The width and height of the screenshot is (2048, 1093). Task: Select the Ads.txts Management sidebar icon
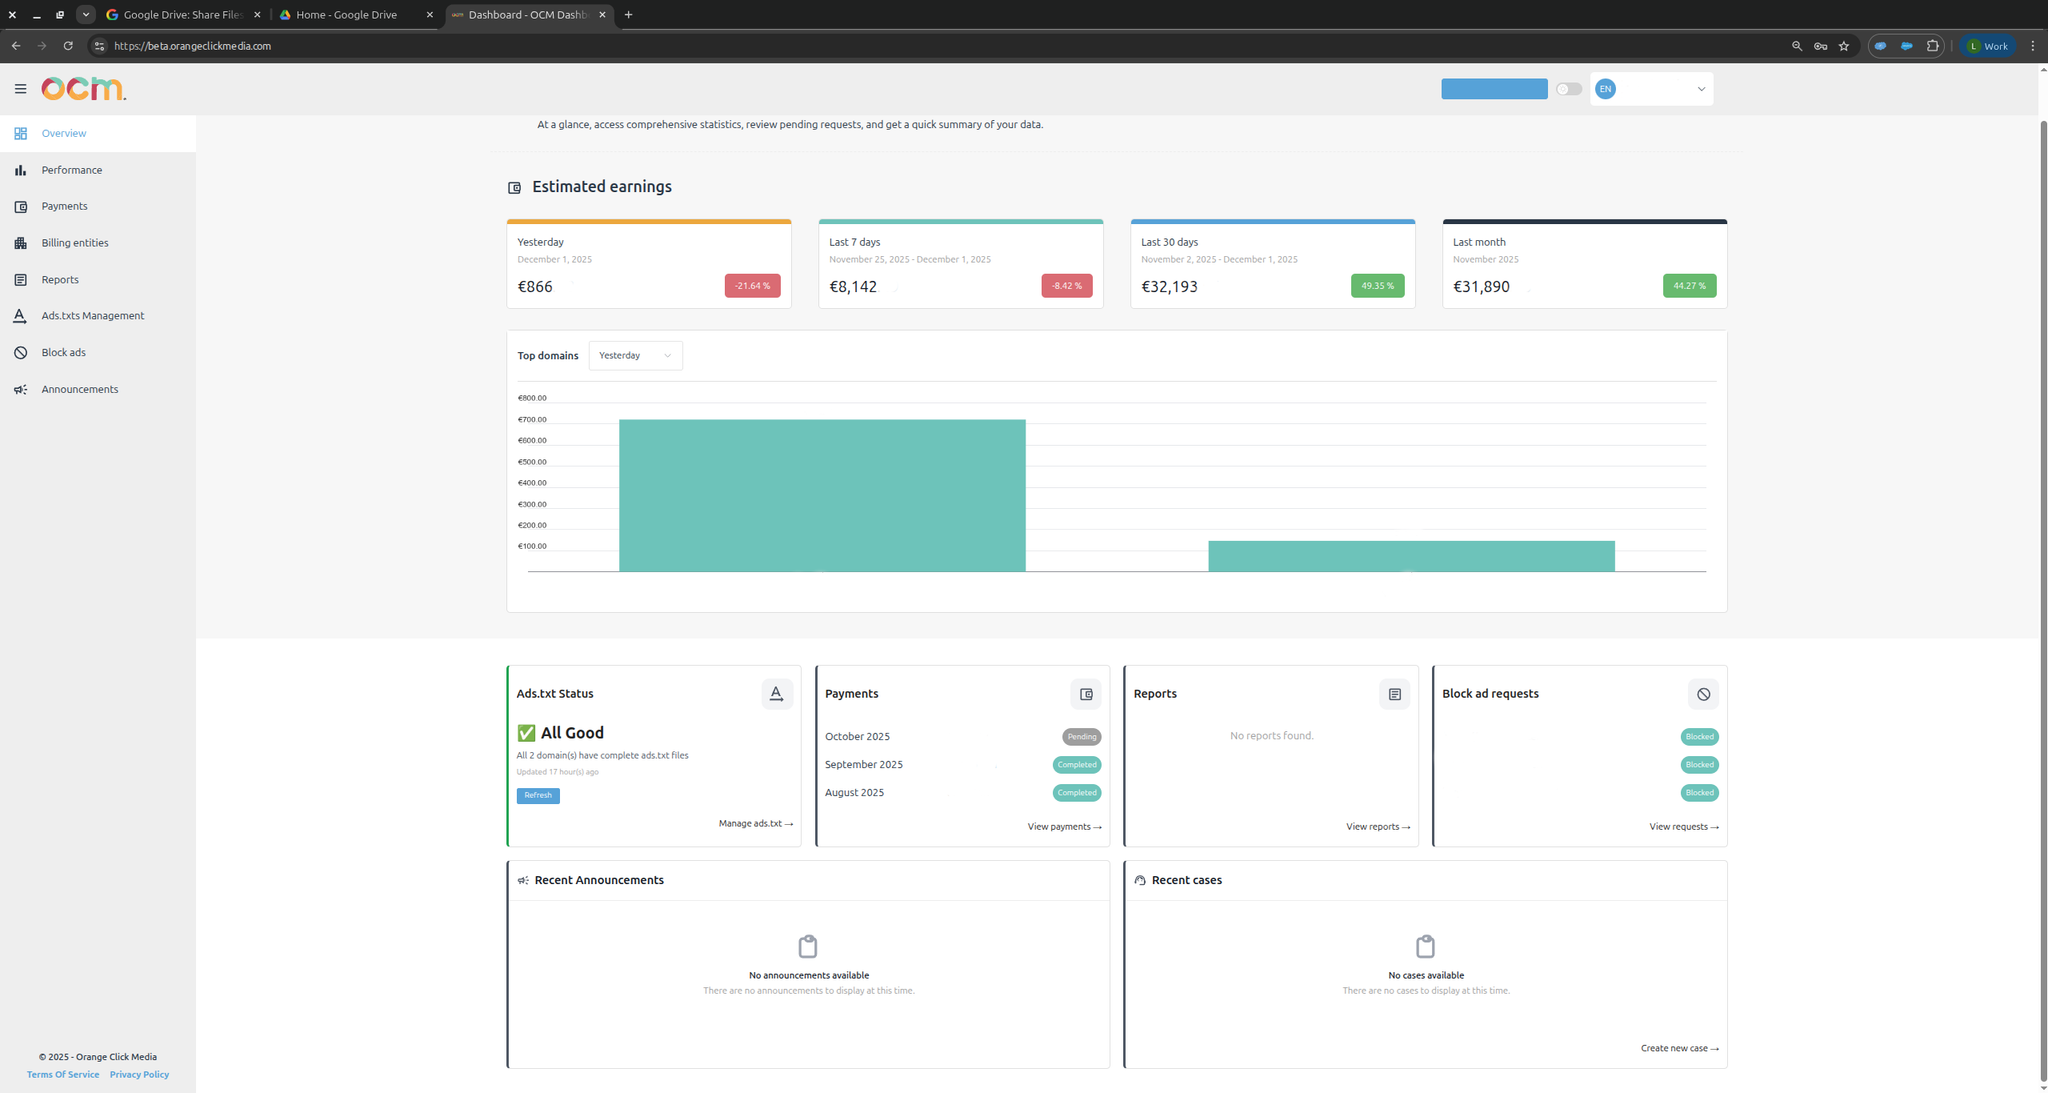(20, 315)
